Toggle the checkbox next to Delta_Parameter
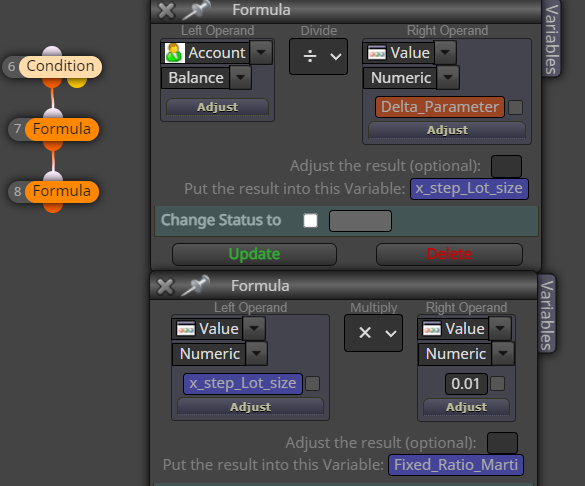 [x=515, y=107]
